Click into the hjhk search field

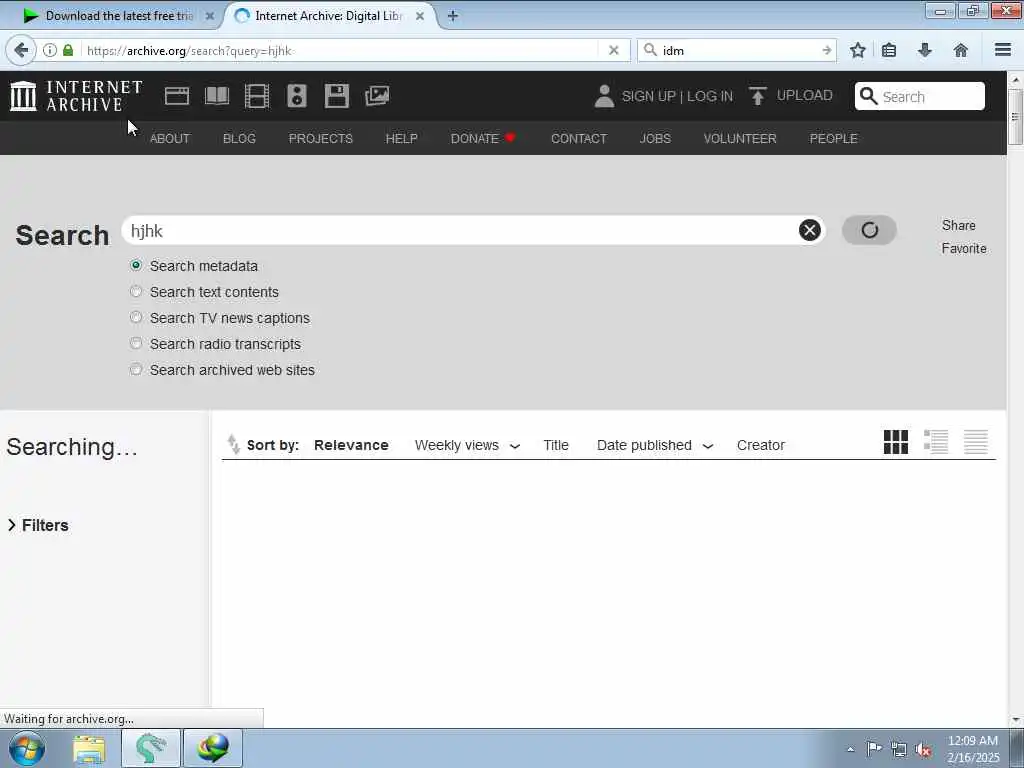pos(460,231)
